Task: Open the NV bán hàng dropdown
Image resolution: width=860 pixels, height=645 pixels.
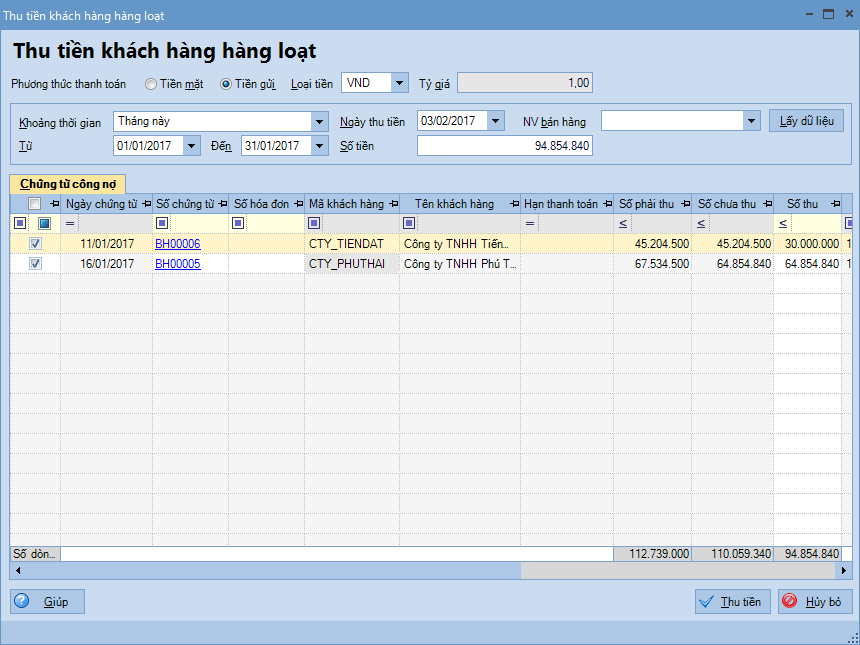Action: click(x=752, y=121)
